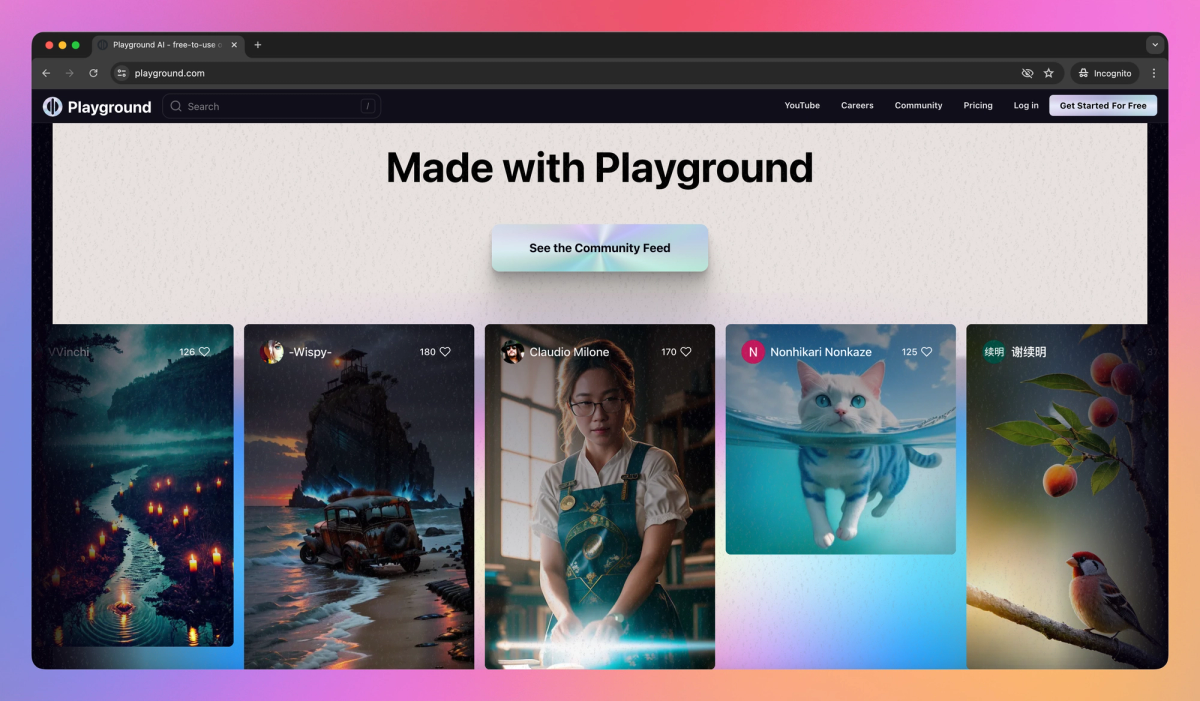Click the 谢续明 username
This screenshot has width=1200, height=701.
(1028, 352)
